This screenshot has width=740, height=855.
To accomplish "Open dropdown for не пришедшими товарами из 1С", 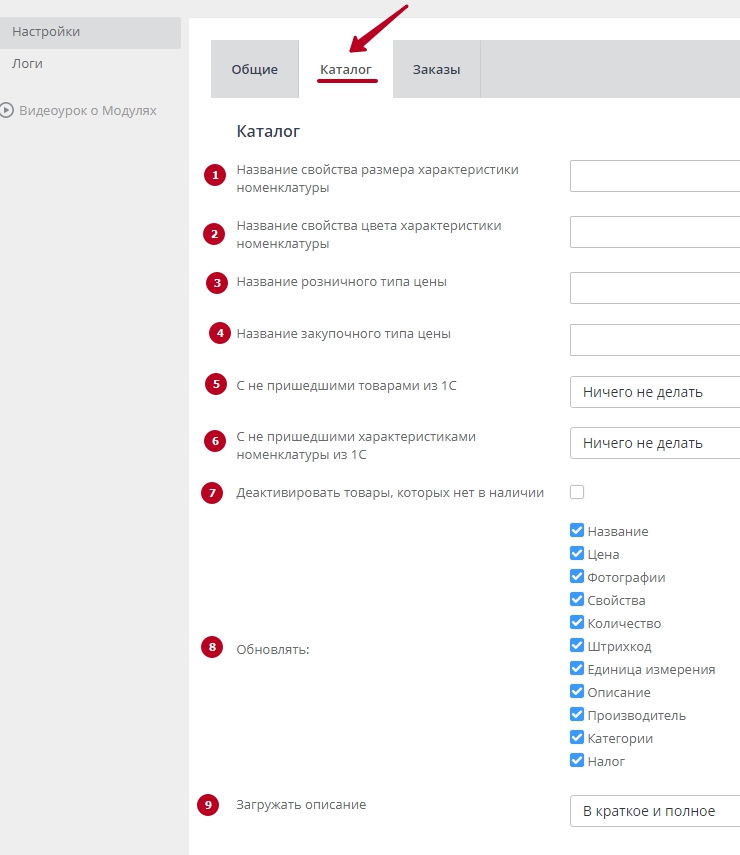I will [655, 392].
